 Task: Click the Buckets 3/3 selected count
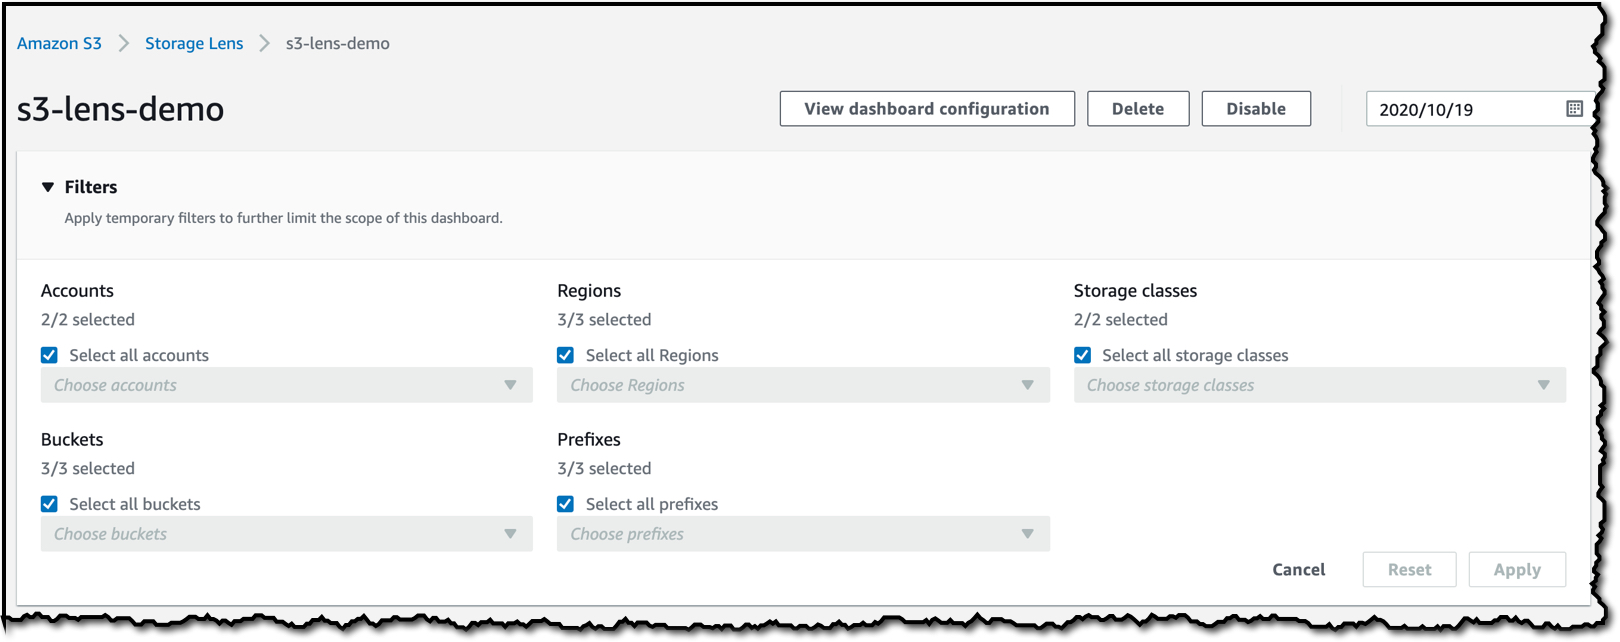tap(88, 469)
